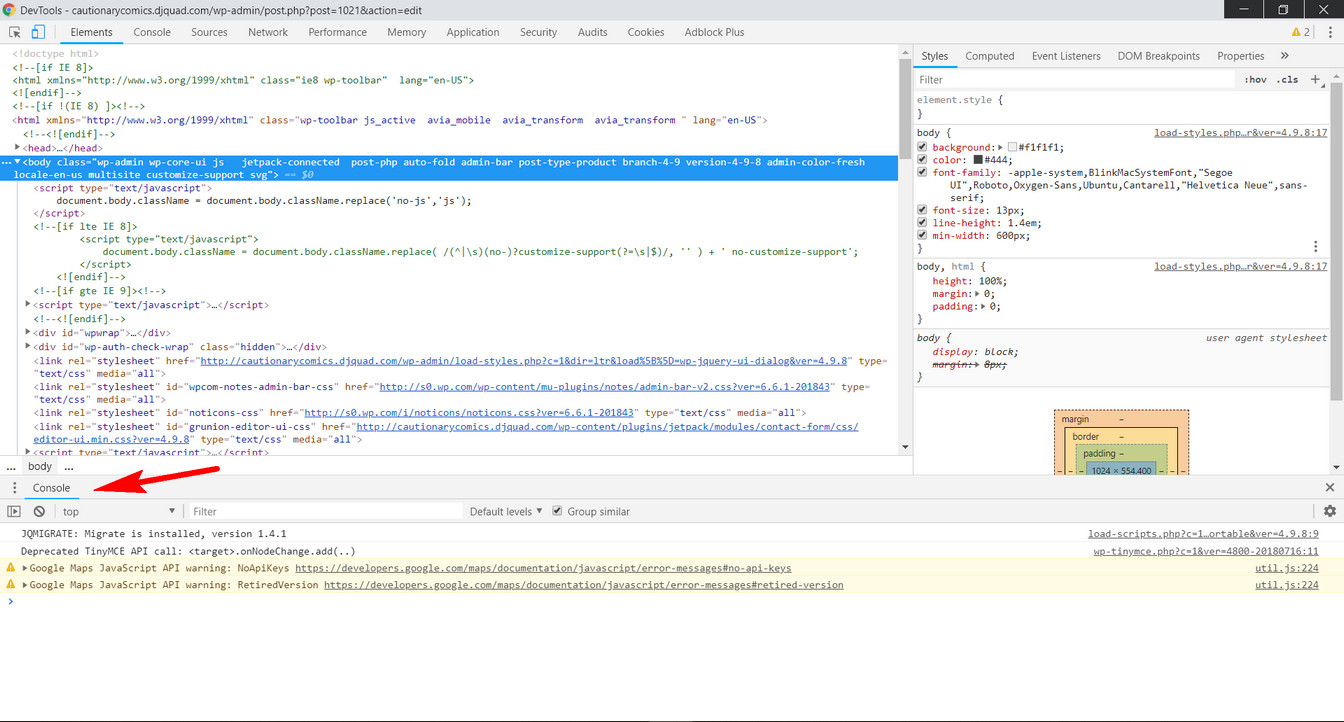Expand the head element node
The width and height of the screenshot is (1344, 722).
point(18,147)
